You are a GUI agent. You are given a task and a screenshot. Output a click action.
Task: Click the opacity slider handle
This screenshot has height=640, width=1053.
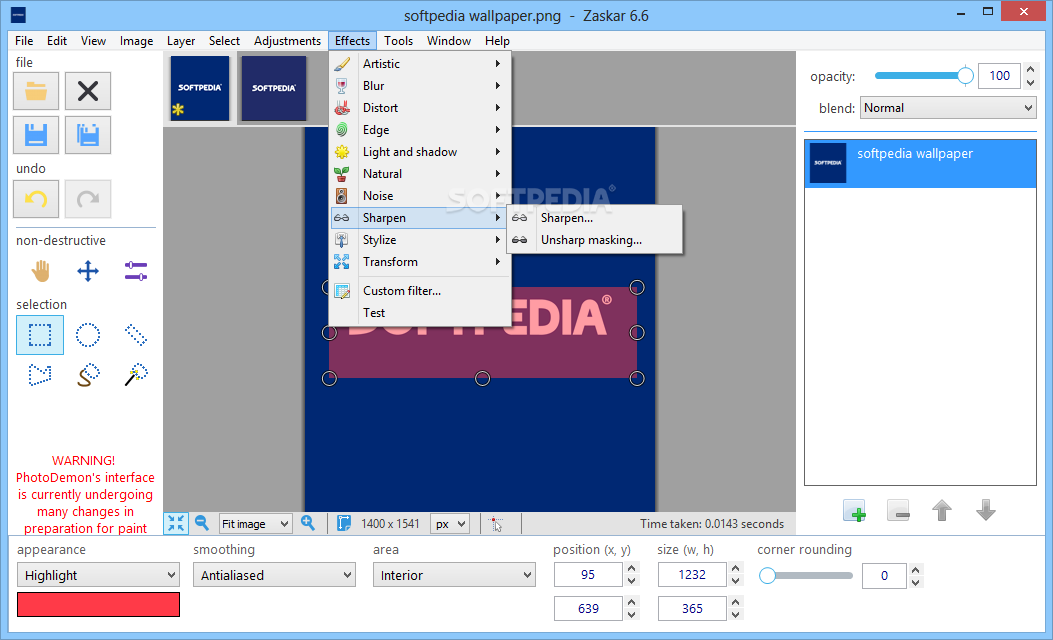(965, 76)
